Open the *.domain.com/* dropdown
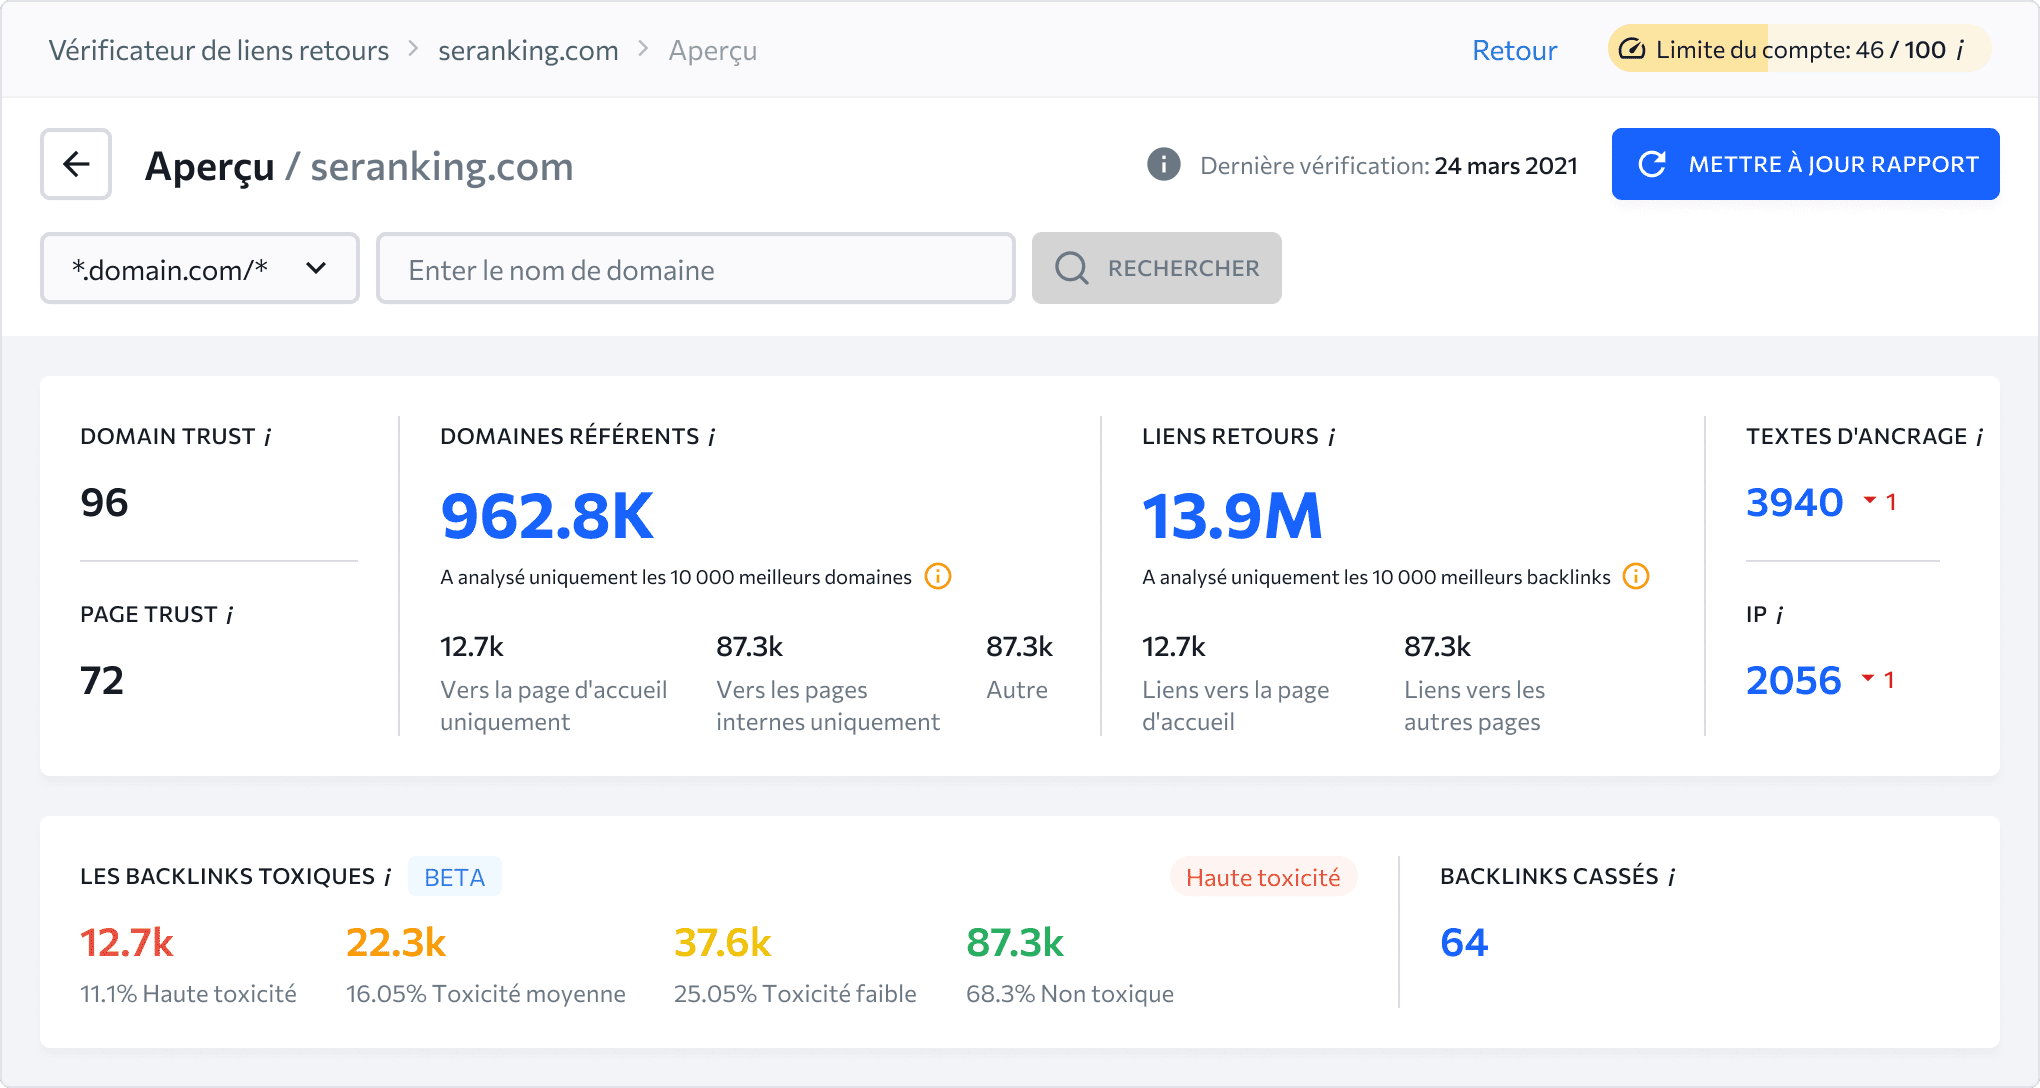Screen dimensions: 2040x1088 pyautogui.click(x=200, y=268)
